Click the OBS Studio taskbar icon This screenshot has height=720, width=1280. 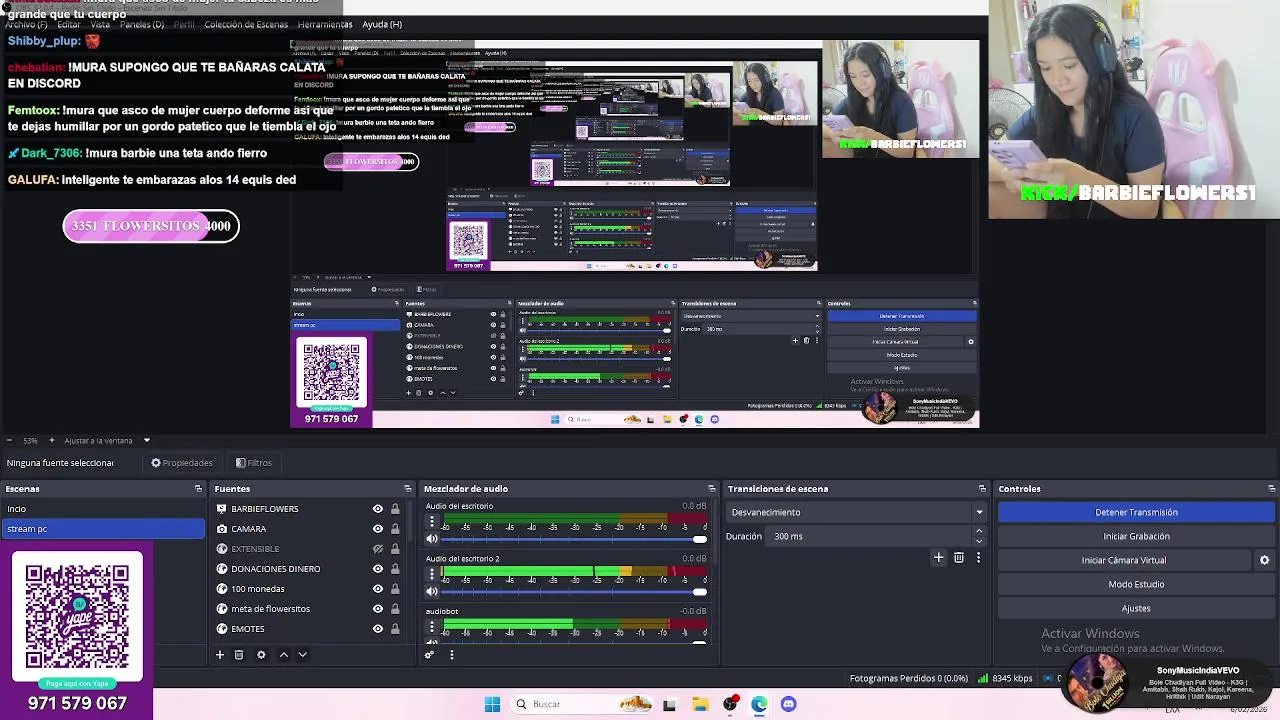[730, 704]
